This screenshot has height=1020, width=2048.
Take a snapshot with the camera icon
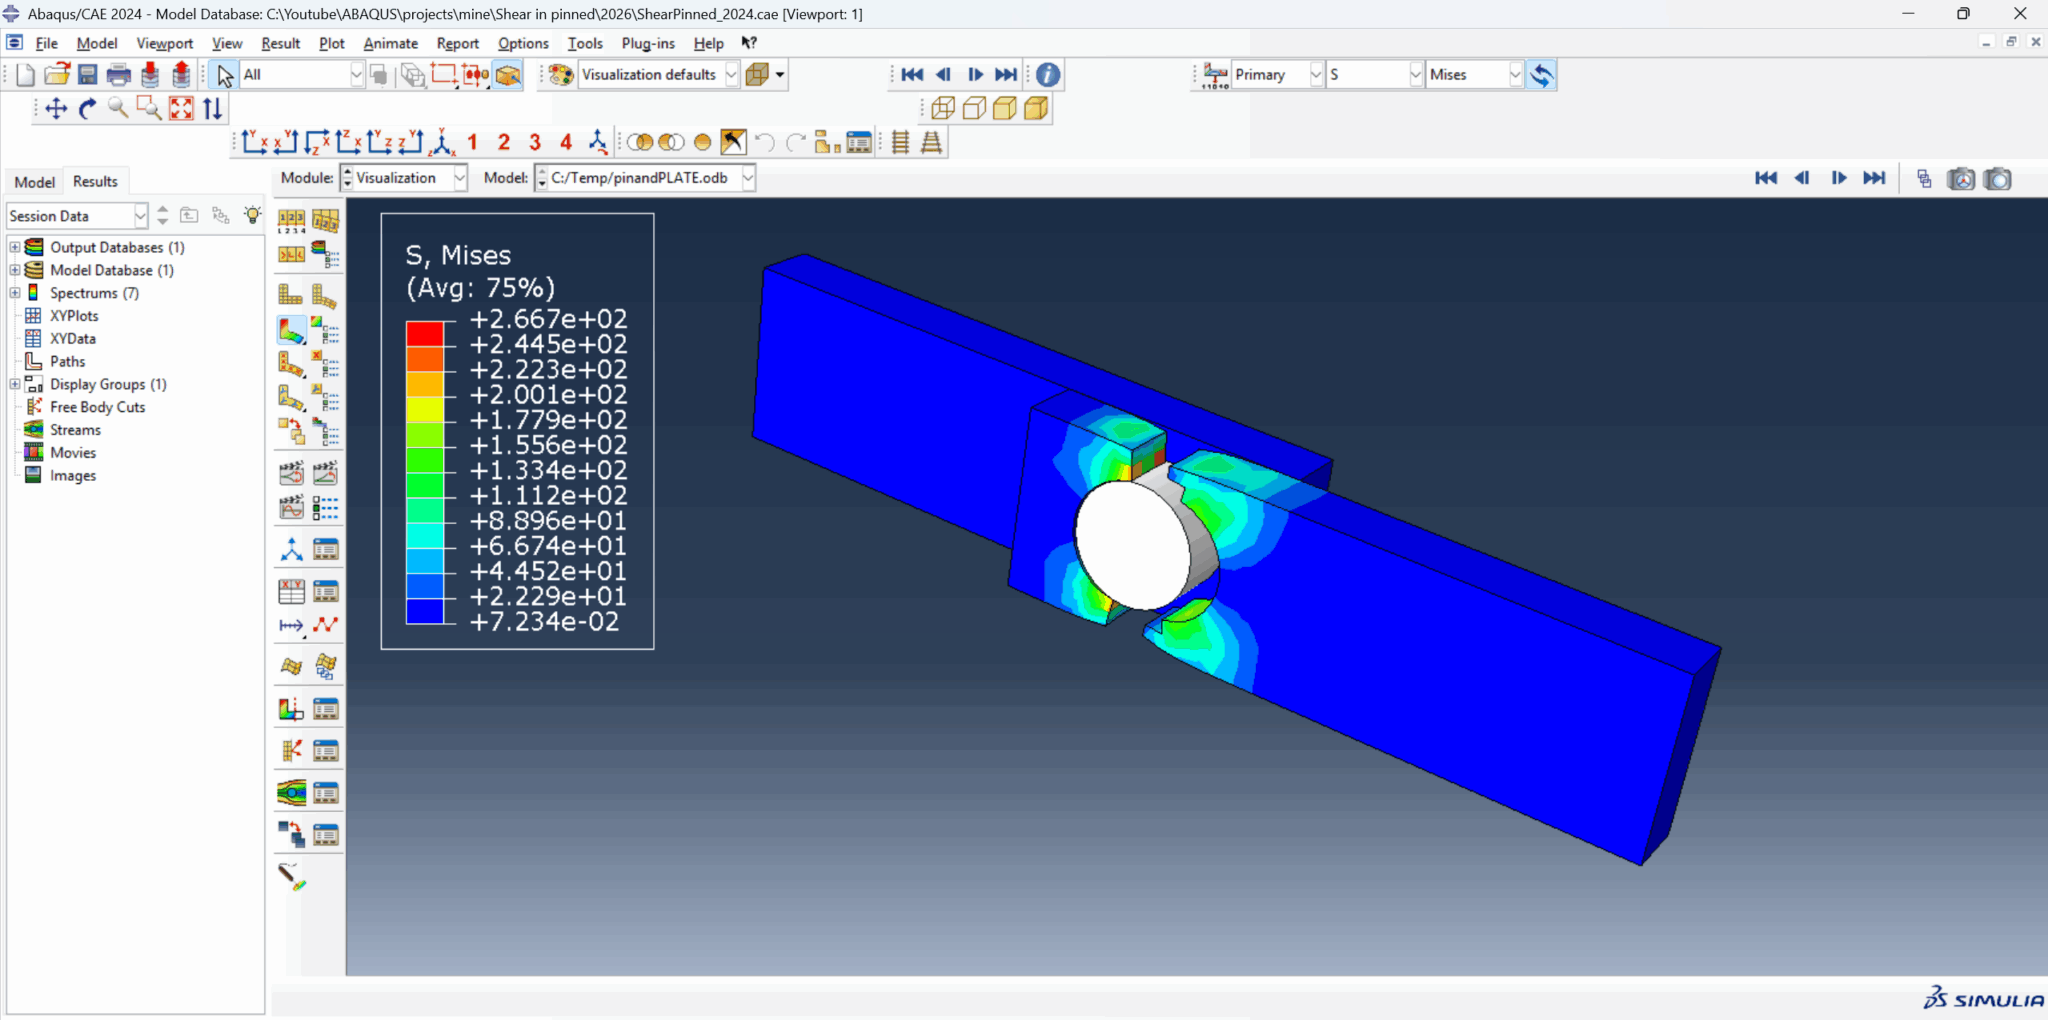(x=1997, y=178)
